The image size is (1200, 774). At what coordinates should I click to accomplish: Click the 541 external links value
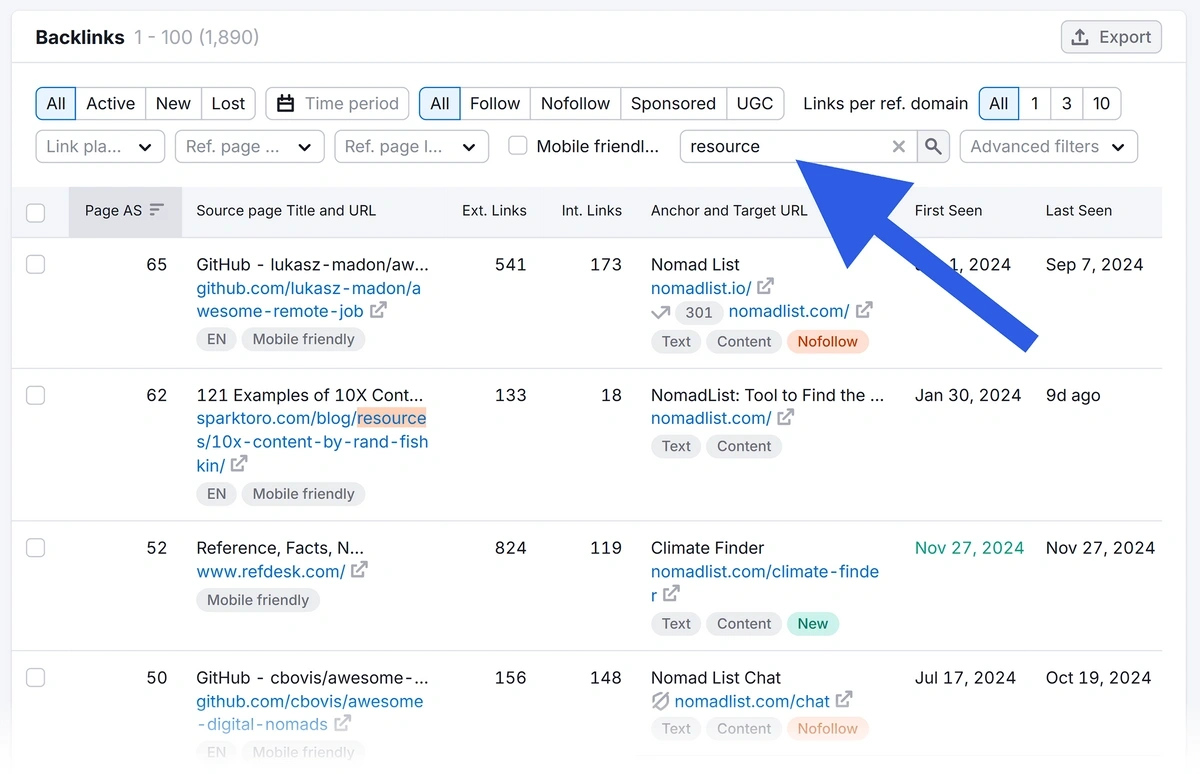pos(510,265)
